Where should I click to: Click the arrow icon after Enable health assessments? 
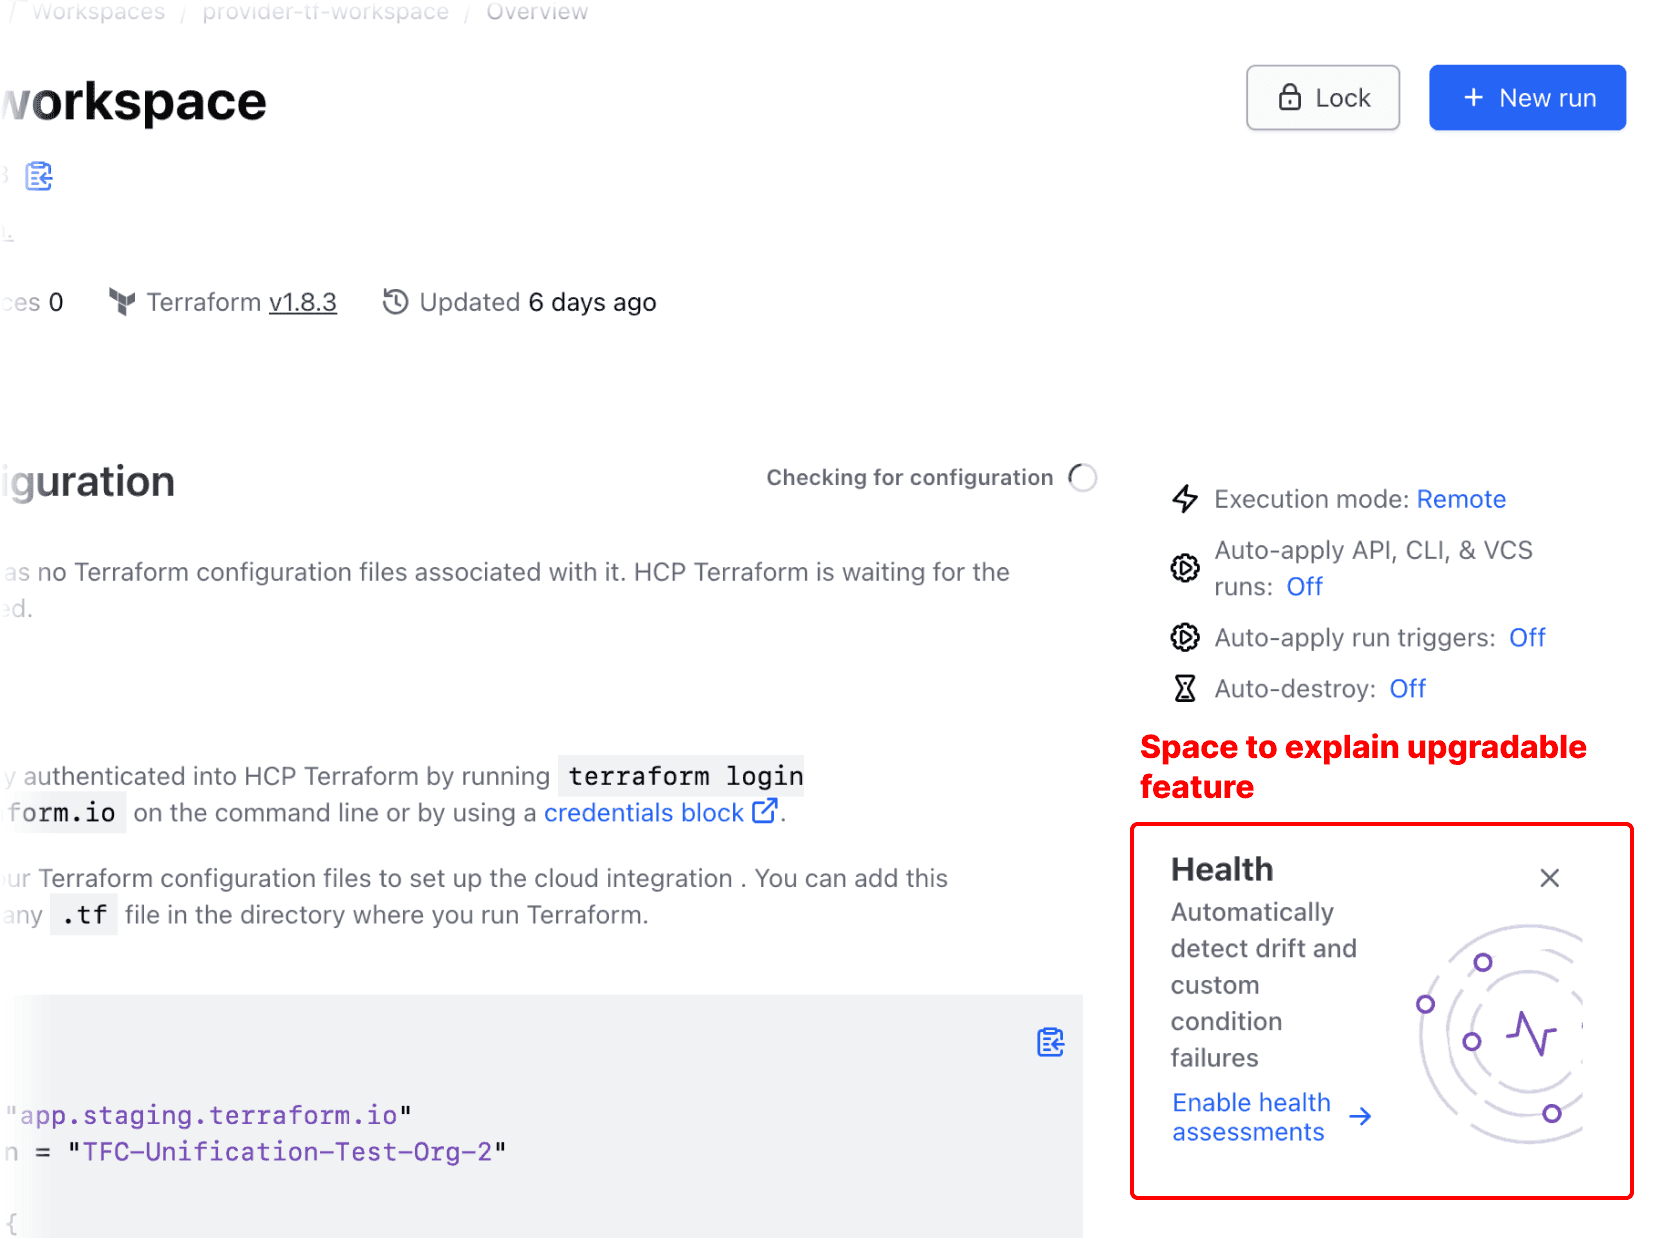[x=1362, y=1116]
